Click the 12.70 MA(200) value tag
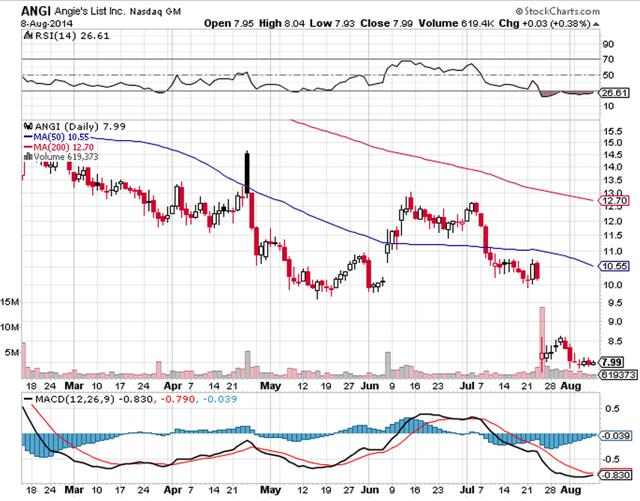The image size is (640, 501). pos(614,200)
